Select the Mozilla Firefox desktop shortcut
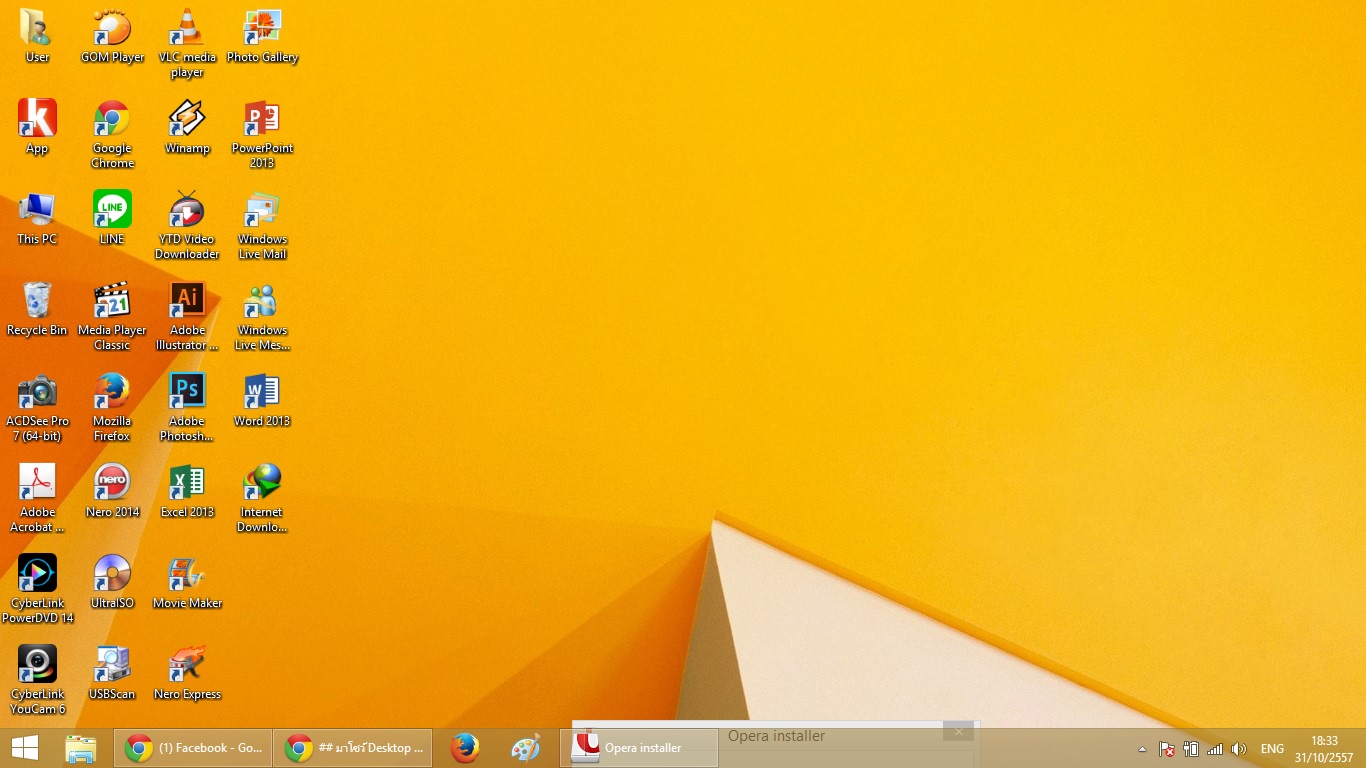The image size is (1366, 768). click(x=112, y=408)
